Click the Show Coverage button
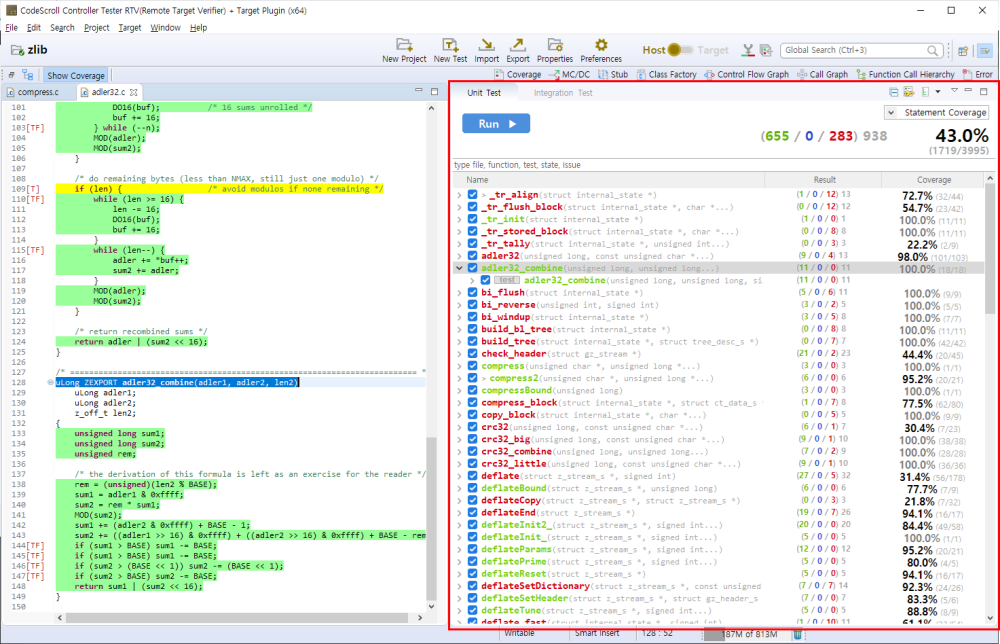Screen dimensions: 1000x644 pyautogui.click(x=76, y=75)
